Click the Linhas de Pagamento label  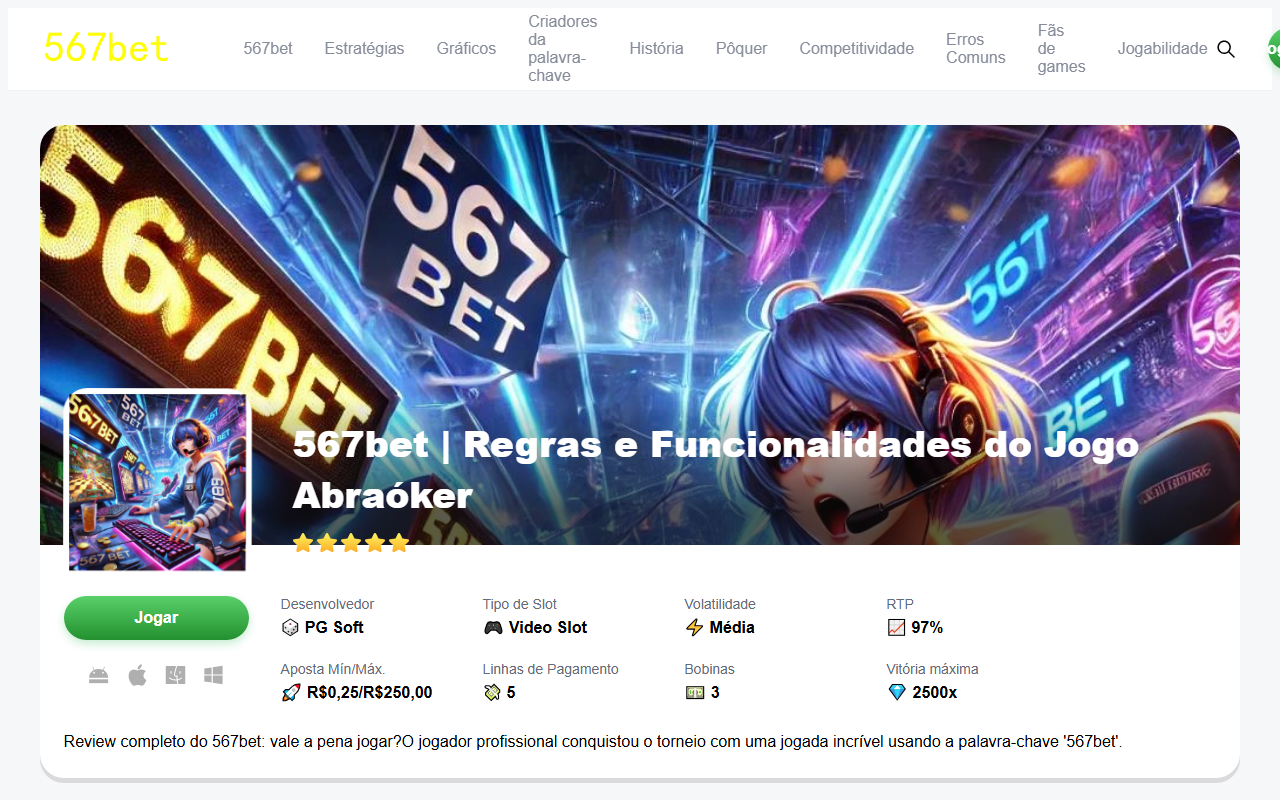pyautogui.click(x=551, y=669)
